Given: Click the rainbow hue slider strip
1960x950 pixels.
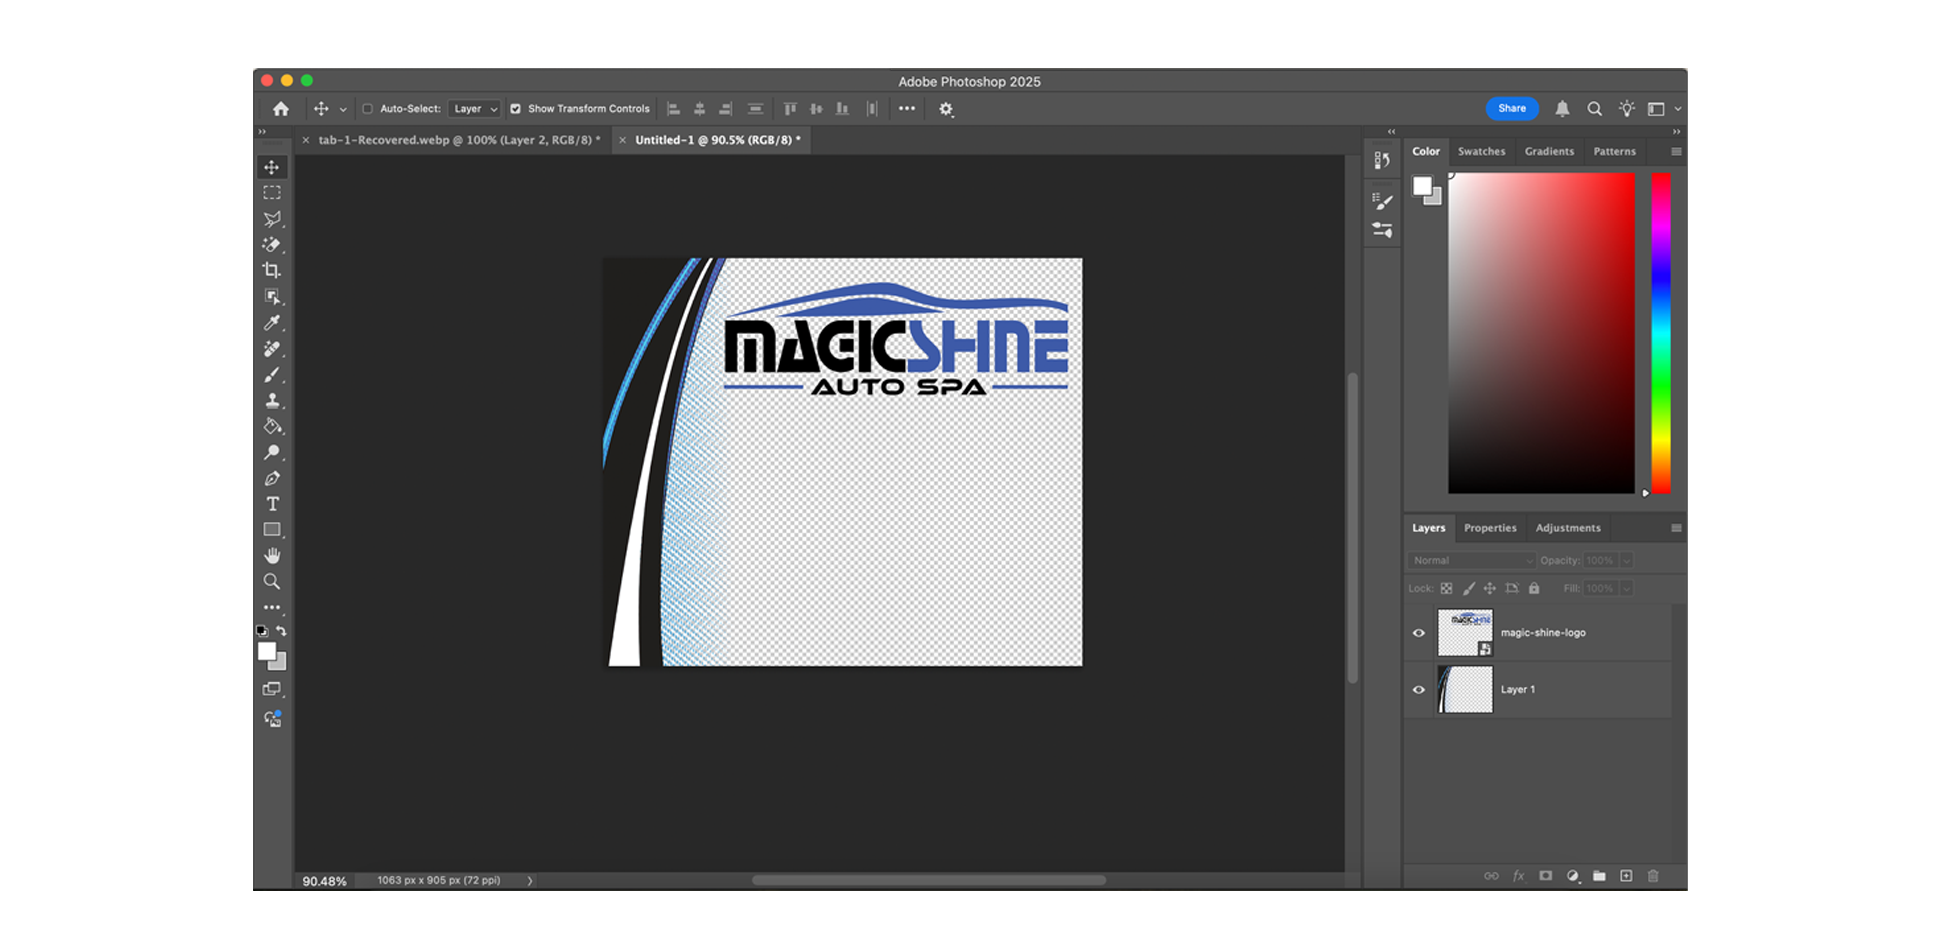Looking at the screenshot, I should coord(1661,333).
